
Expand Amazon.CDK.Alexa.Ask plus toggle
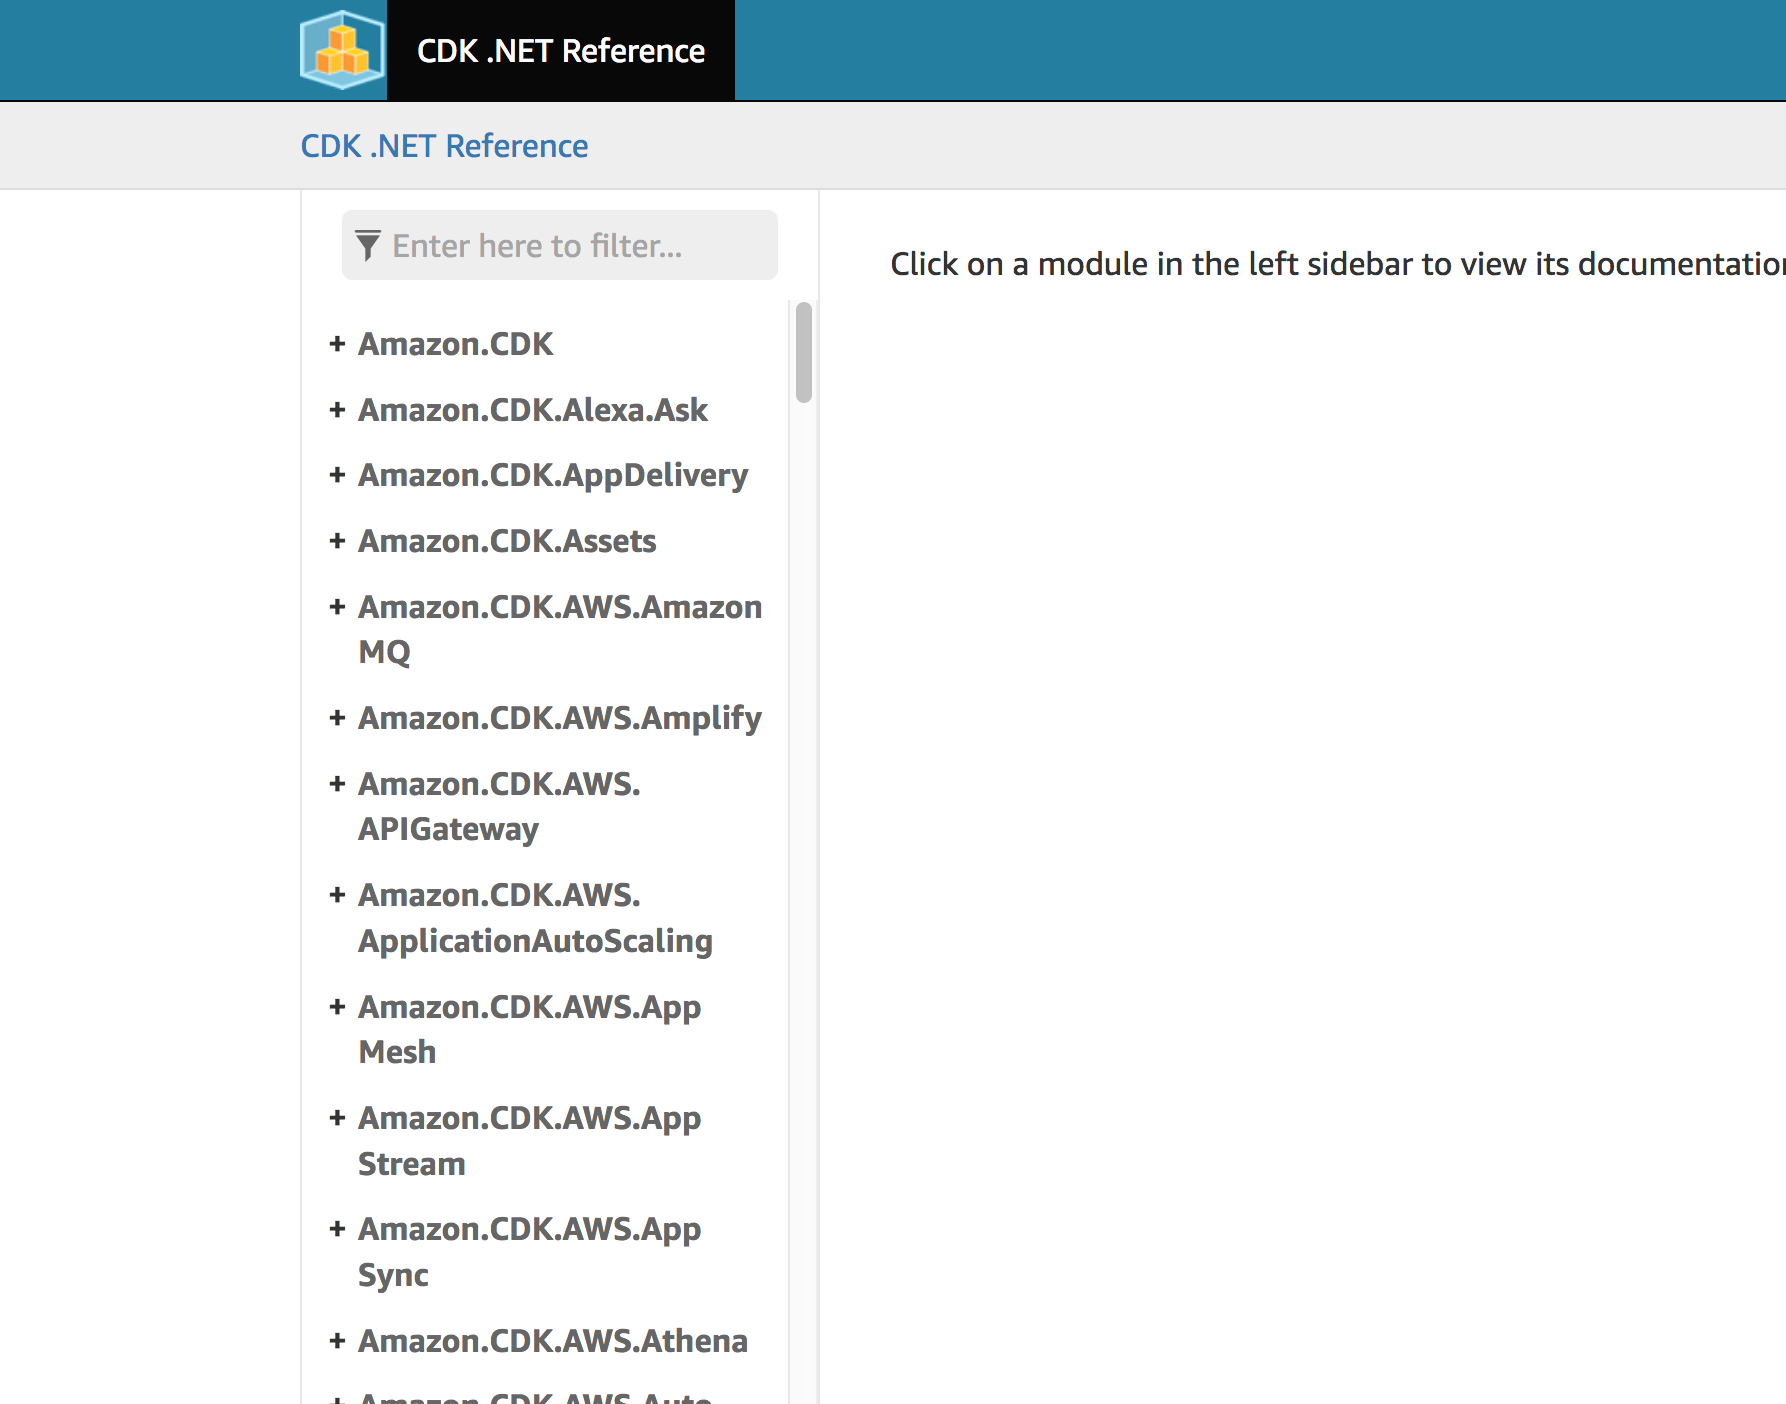337,410
